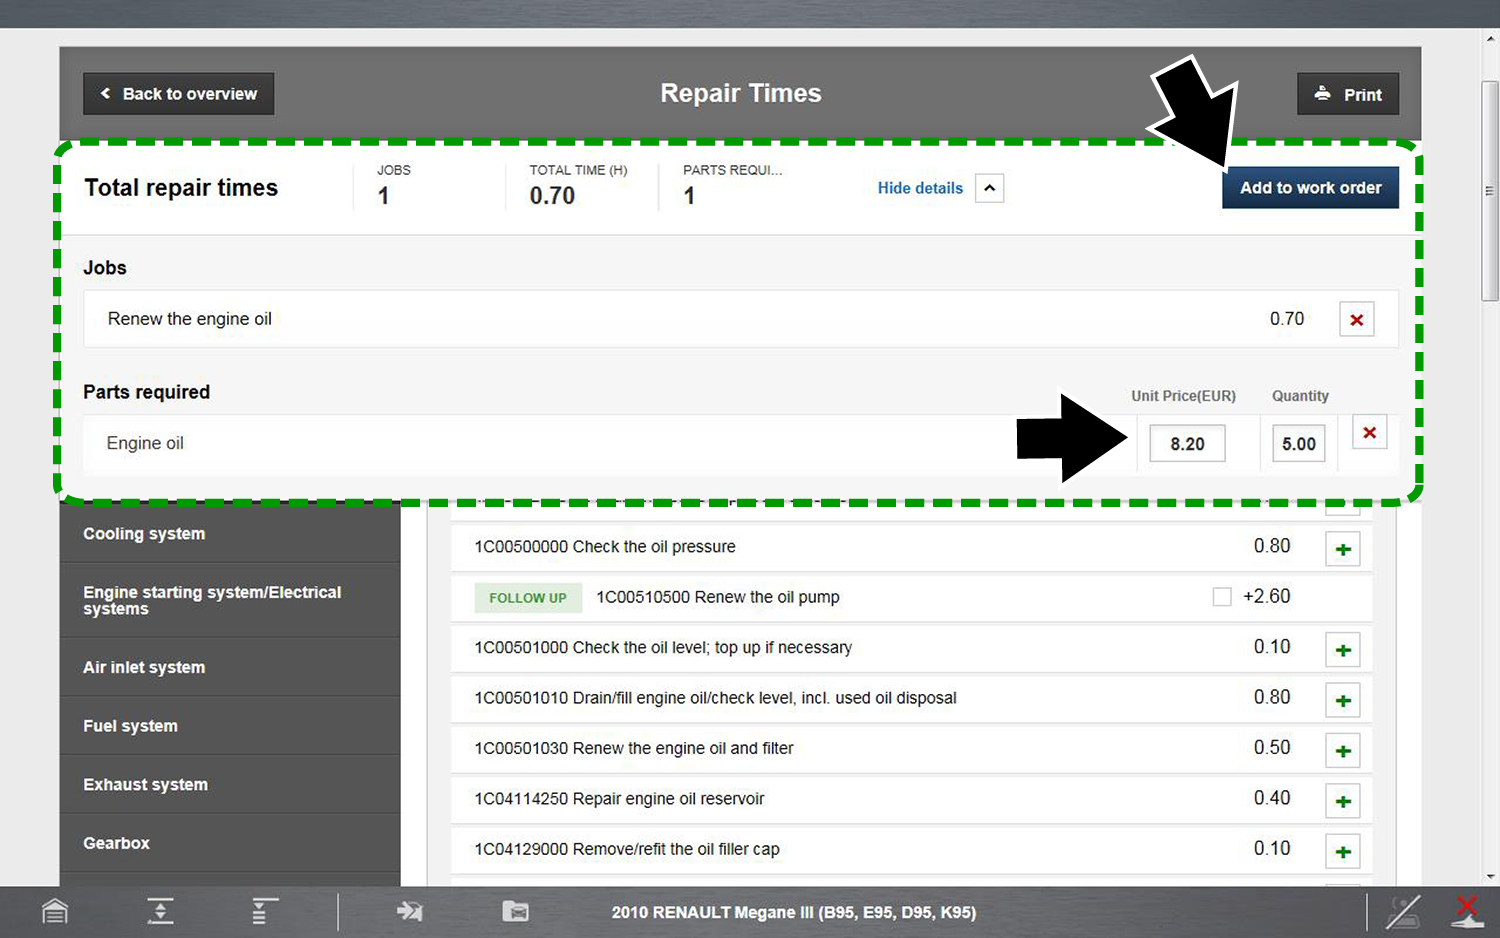The height and width of the screenshot is (938, 1500).
Task: Click the home garage icon in bottom bar
Action: (x=55, y=911)
